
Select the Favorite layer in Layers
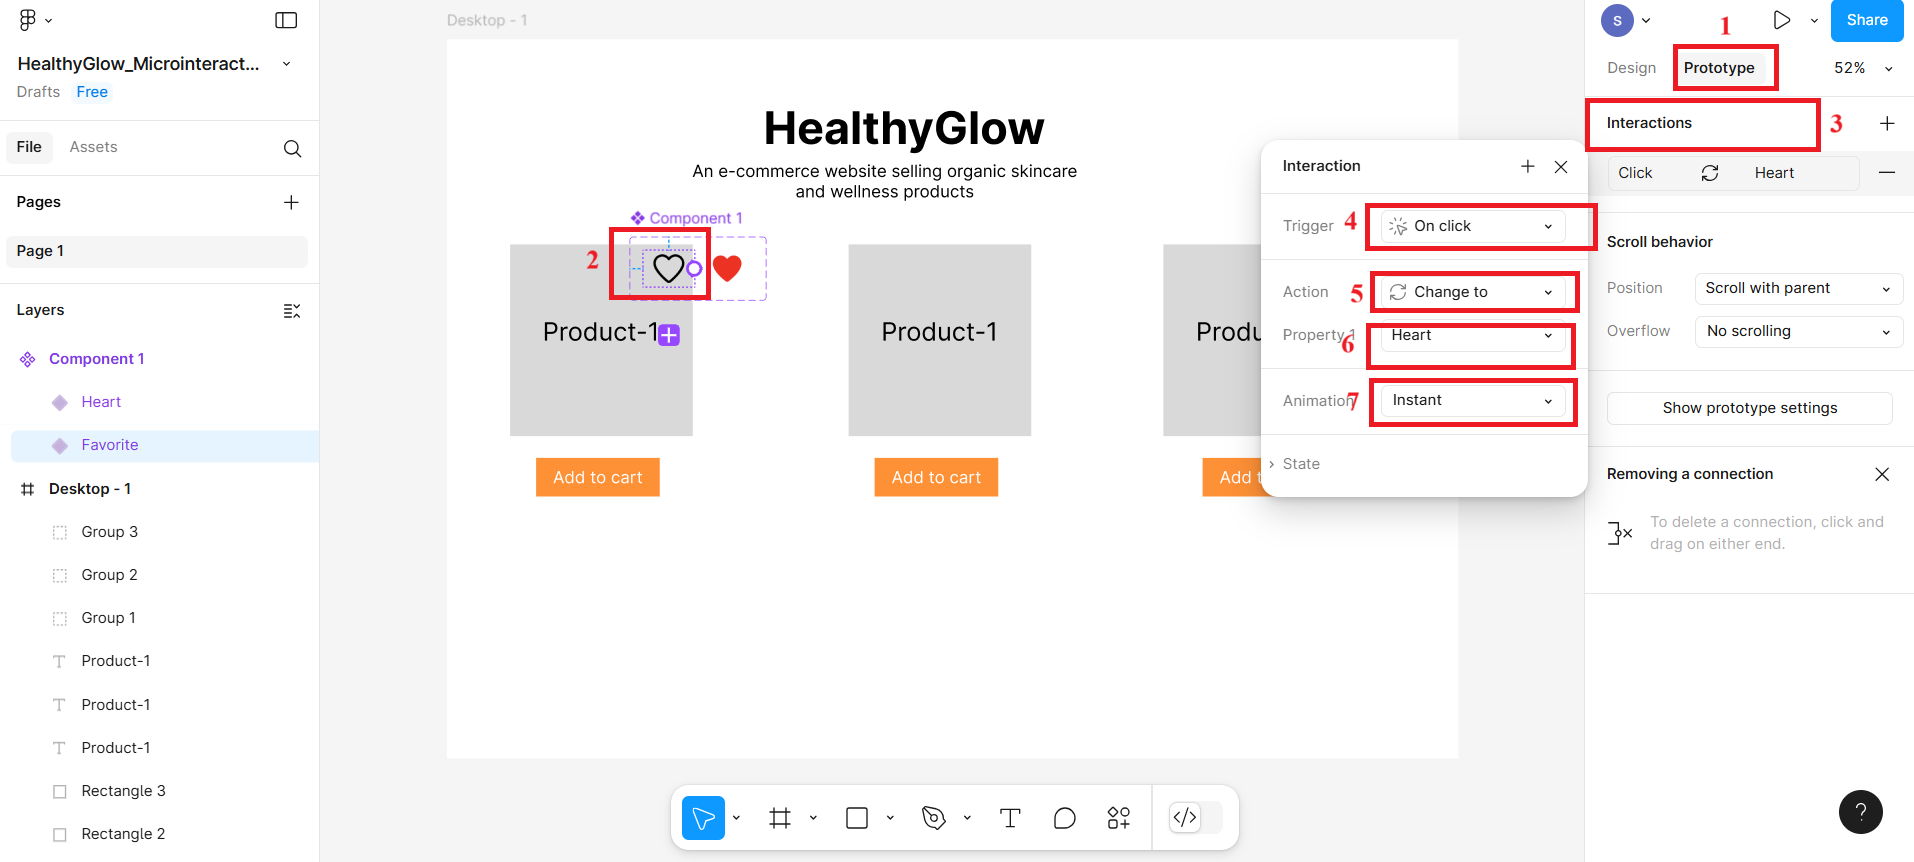110,445
